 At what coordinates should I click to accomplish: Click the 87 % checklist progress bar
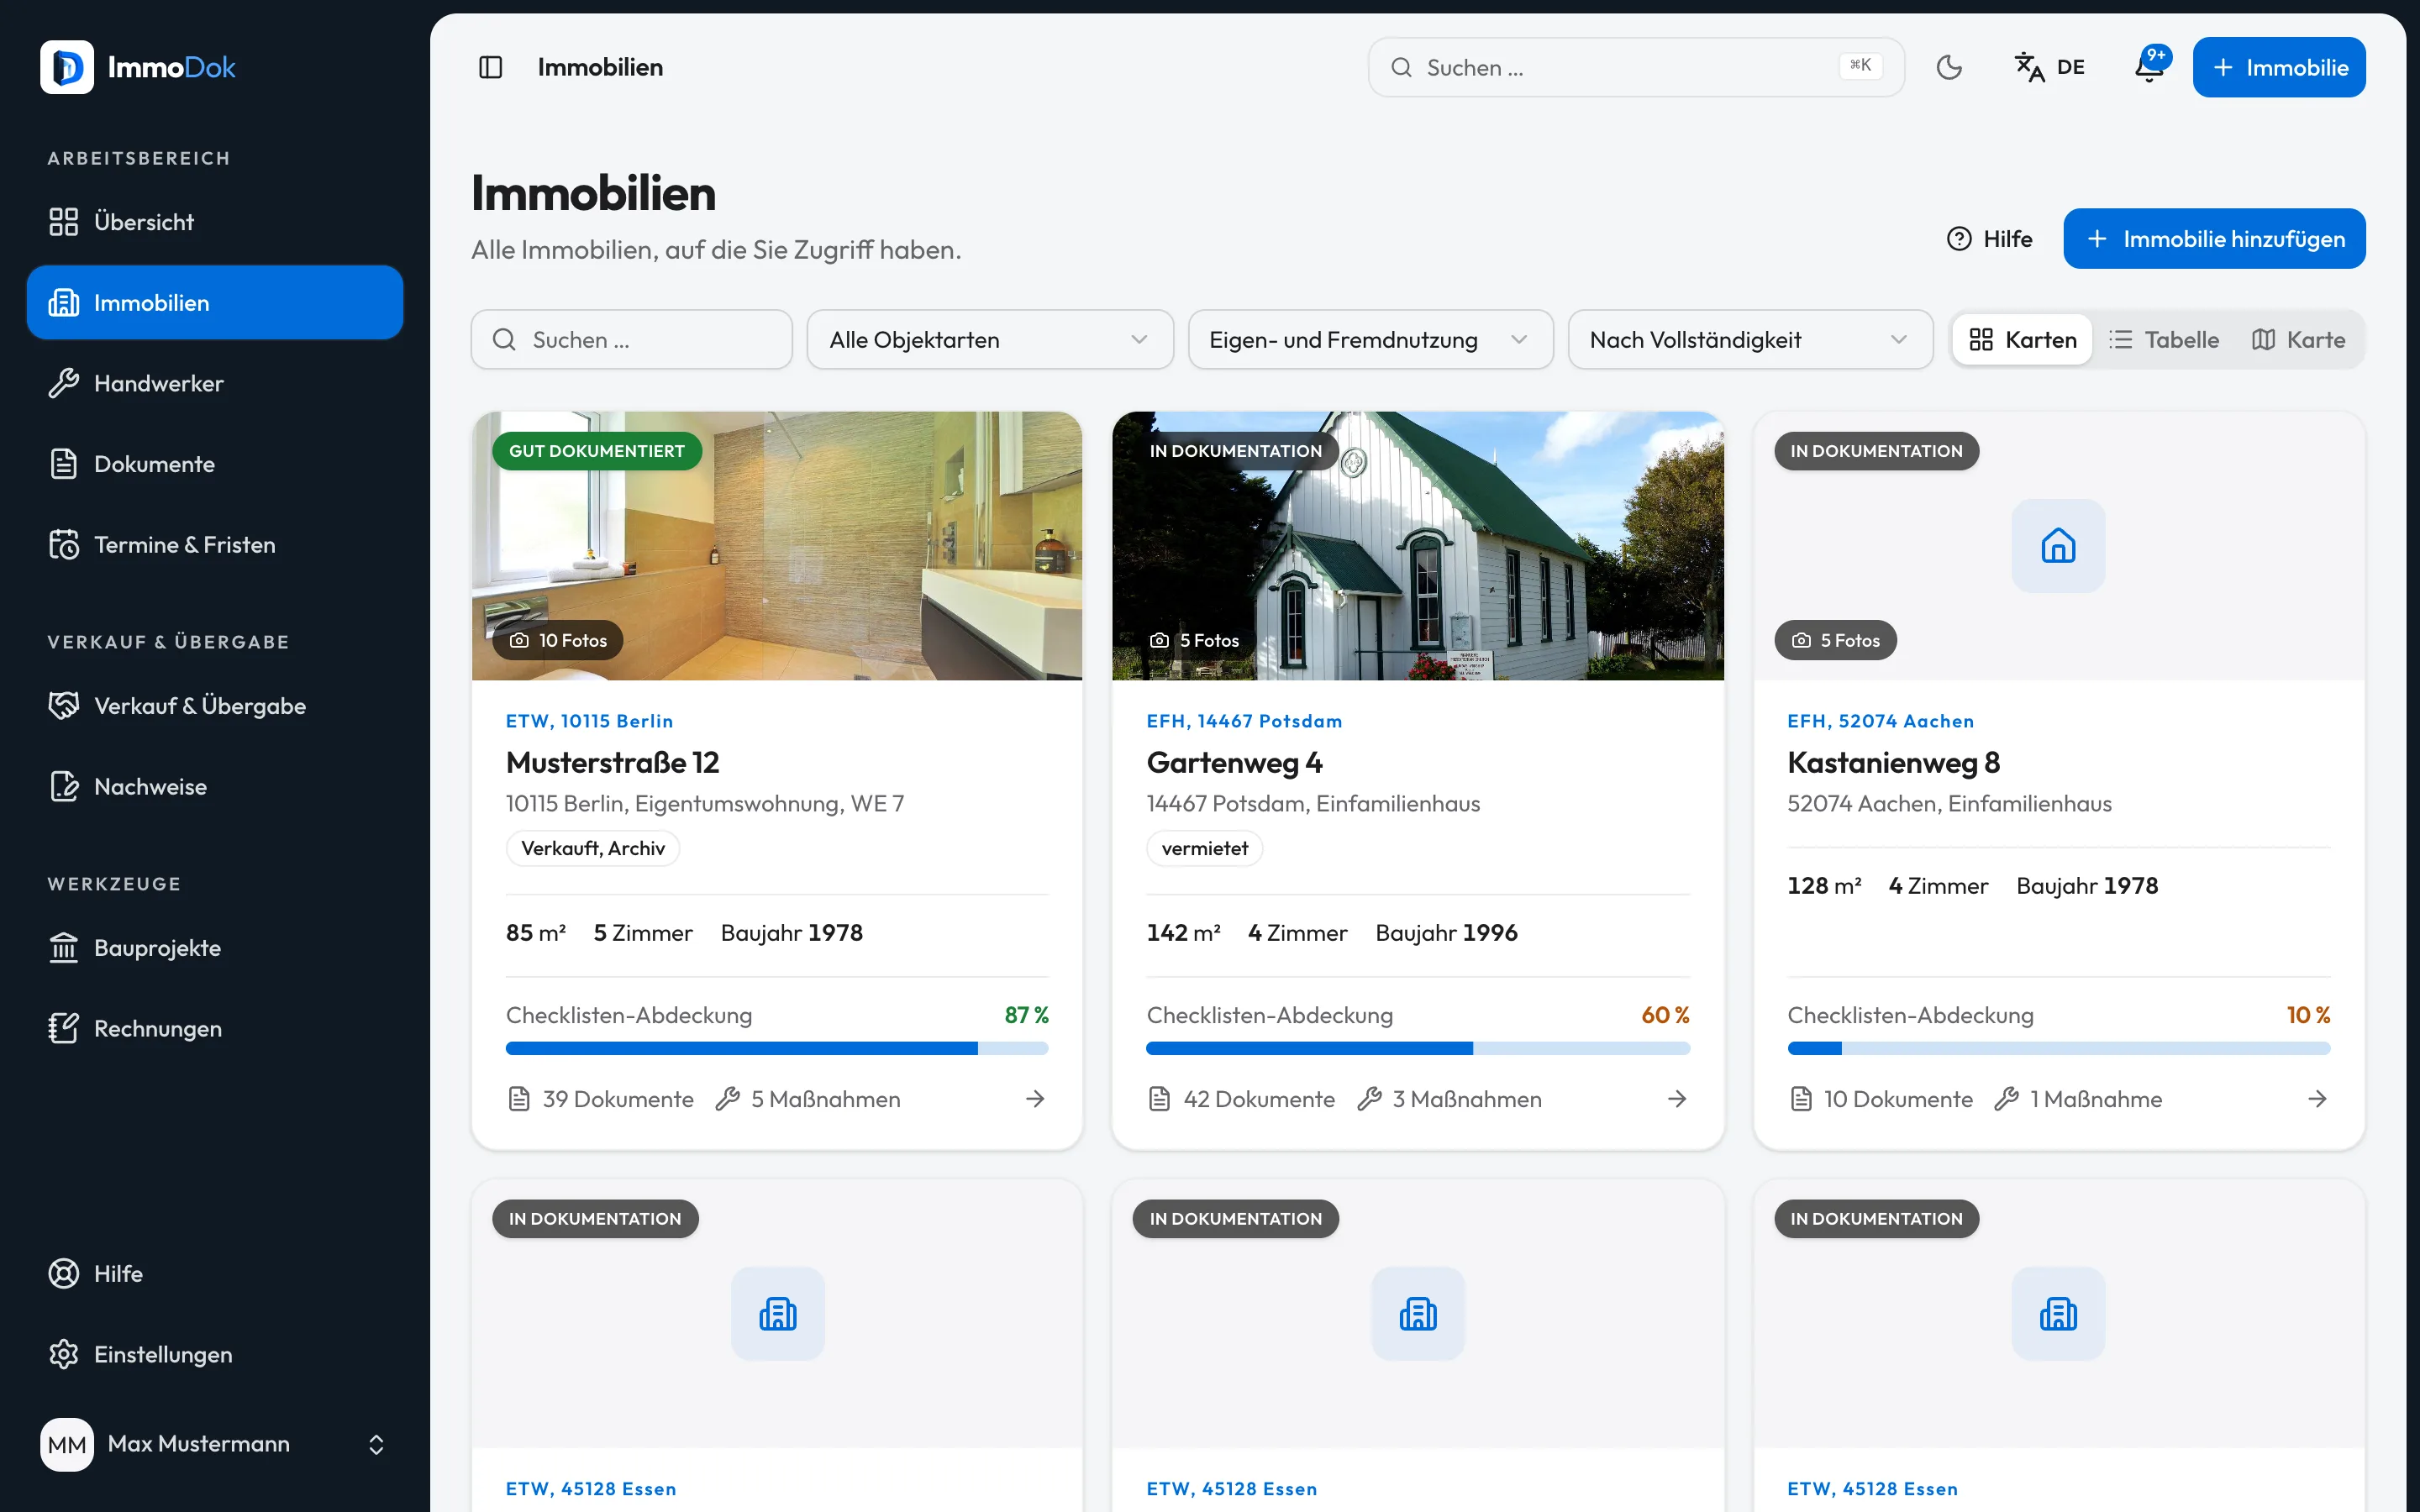click(777, 1048)
